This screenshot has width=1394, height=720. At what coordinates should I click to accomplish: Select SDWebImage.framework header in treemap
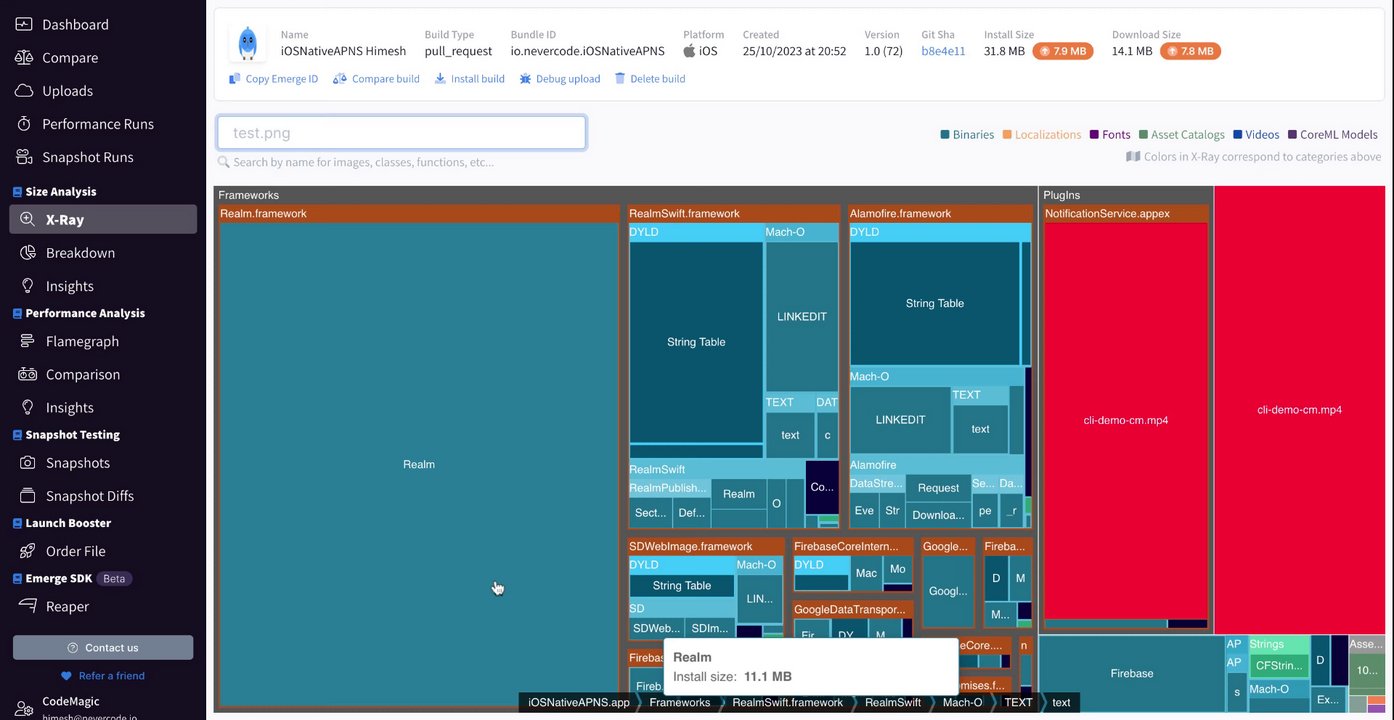point(707,547)
